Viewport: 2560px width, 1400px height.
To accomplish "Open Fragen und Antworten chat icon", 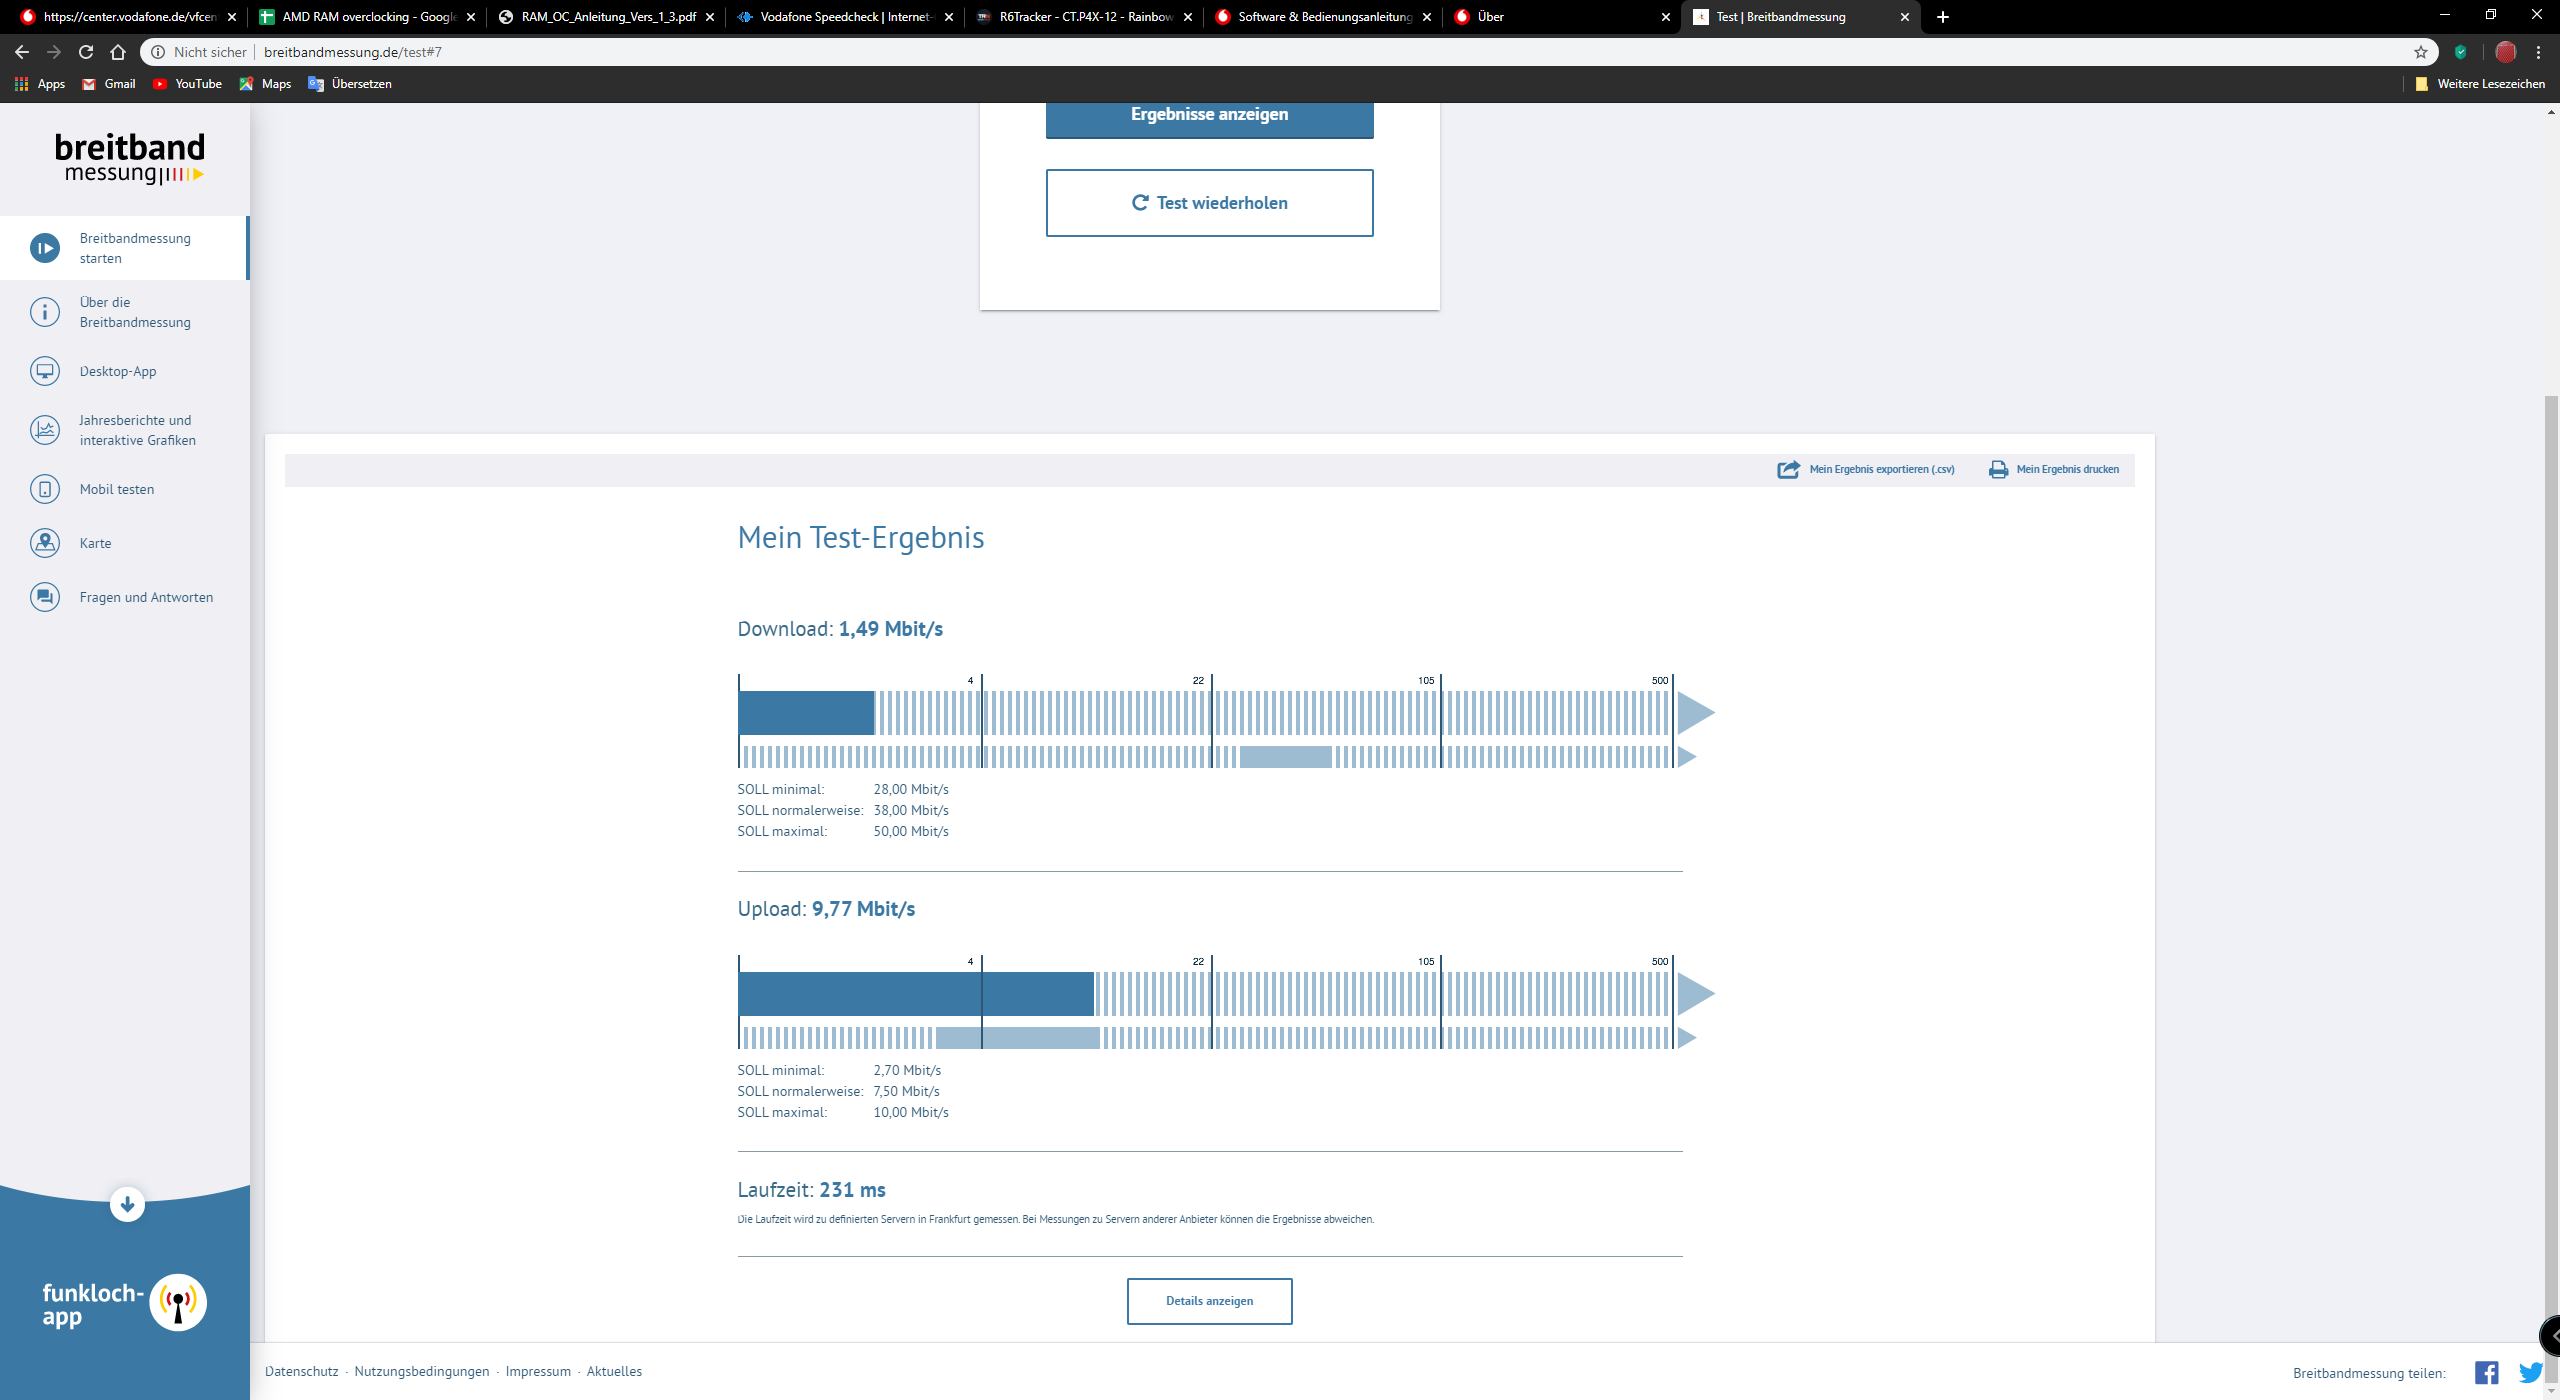I will click(45, 597).
